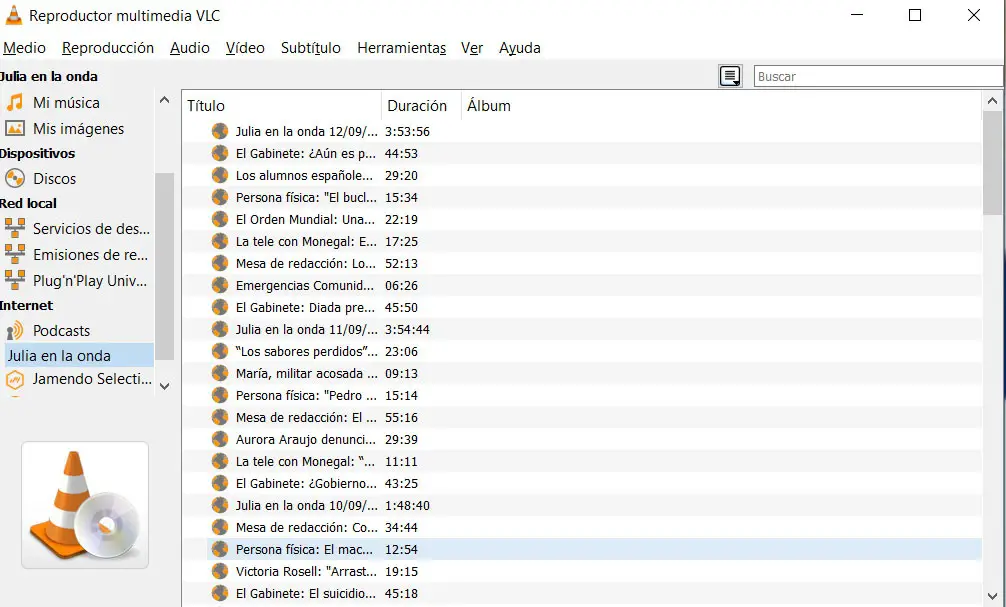Select El Gabinete: Diada pre... row
The image size is (1006, 607).
point(594,307)
